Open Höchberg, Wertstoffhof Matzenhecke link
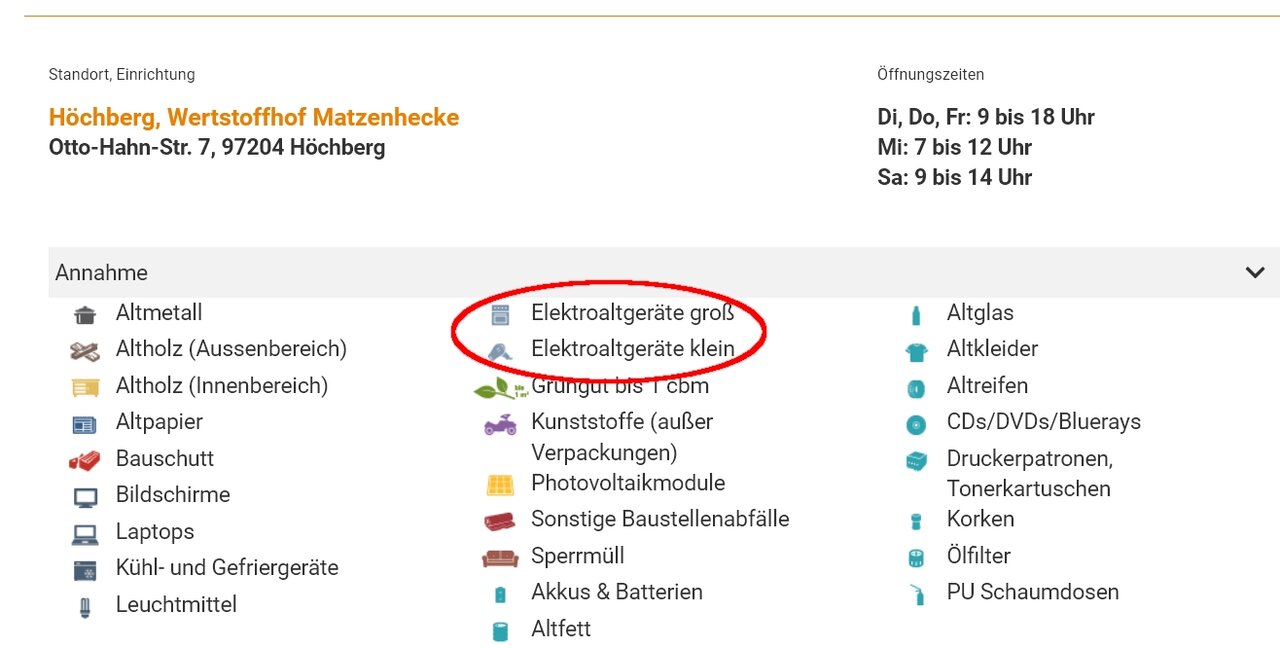The image size is (1280, 648). [254, 117]
